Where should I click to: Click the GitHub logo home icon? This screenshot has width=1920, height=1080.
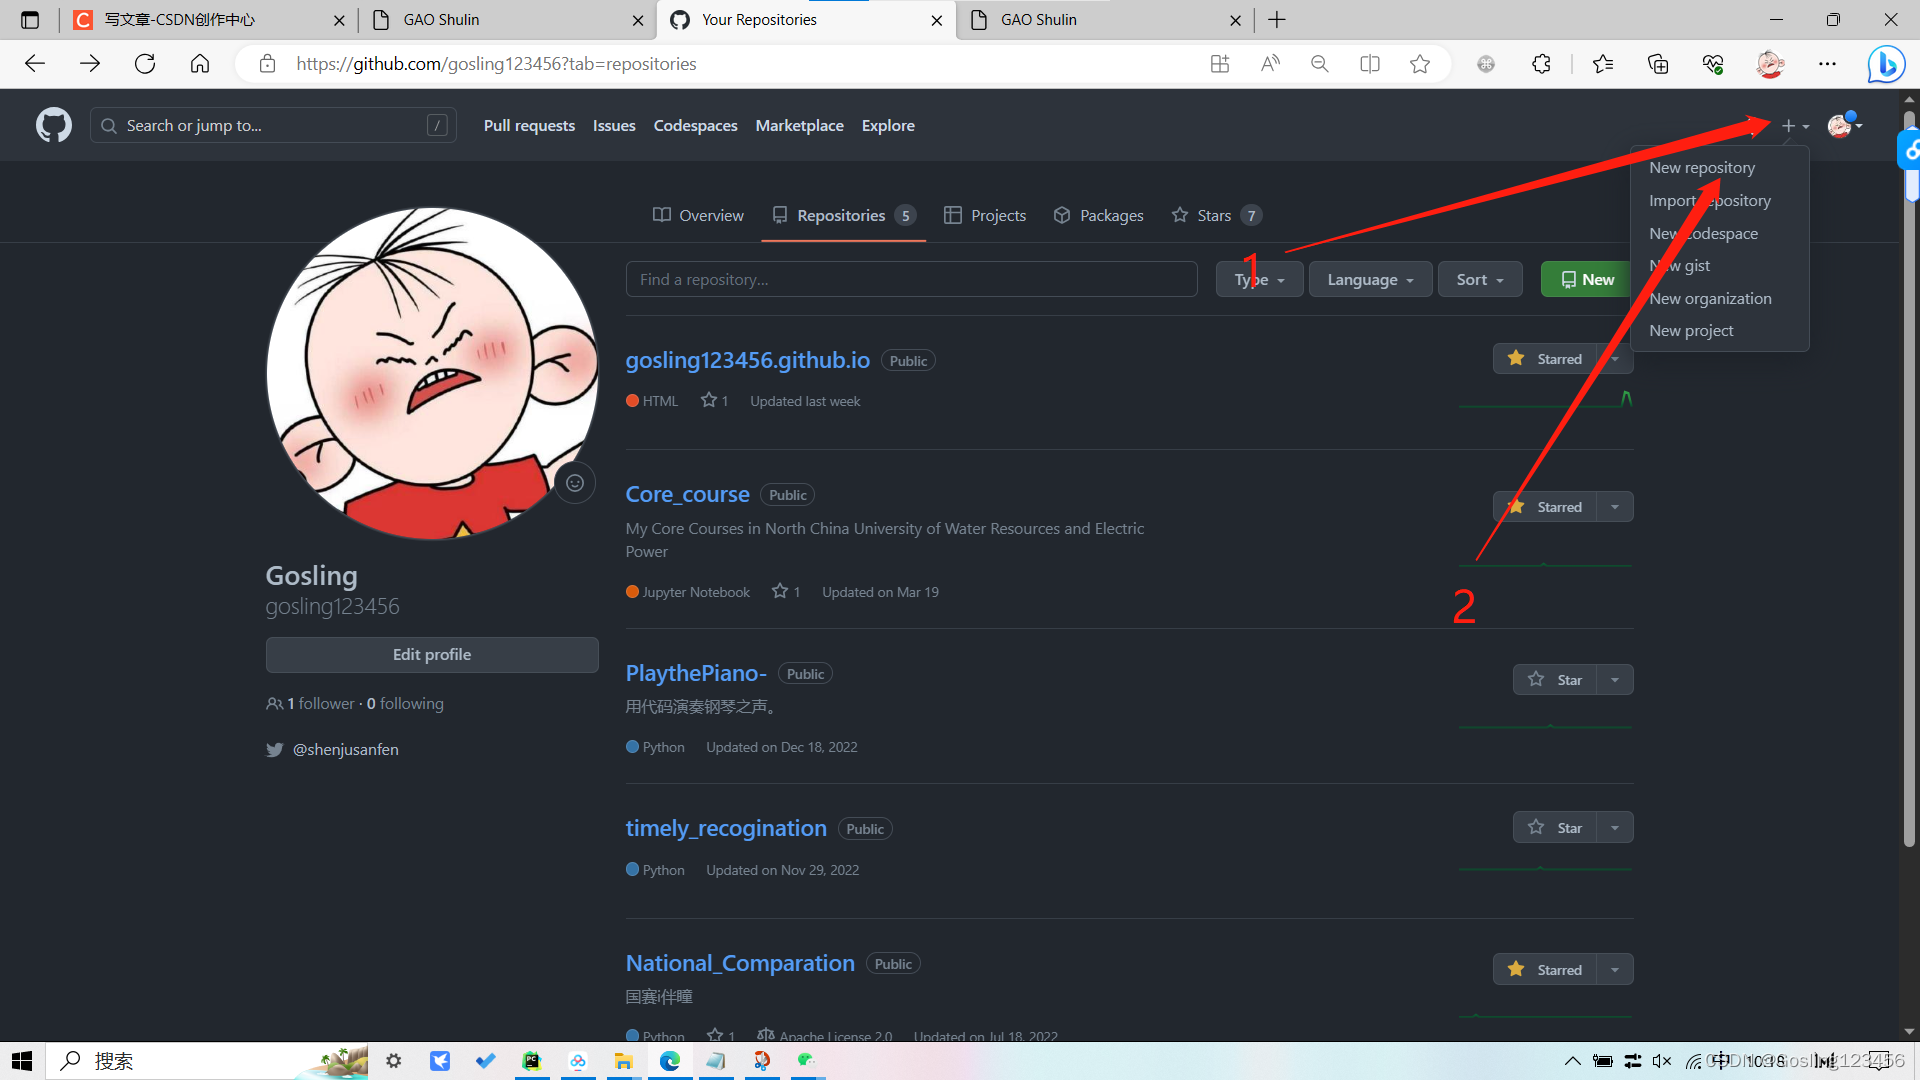pyautogui.click(x=54, y=125)
